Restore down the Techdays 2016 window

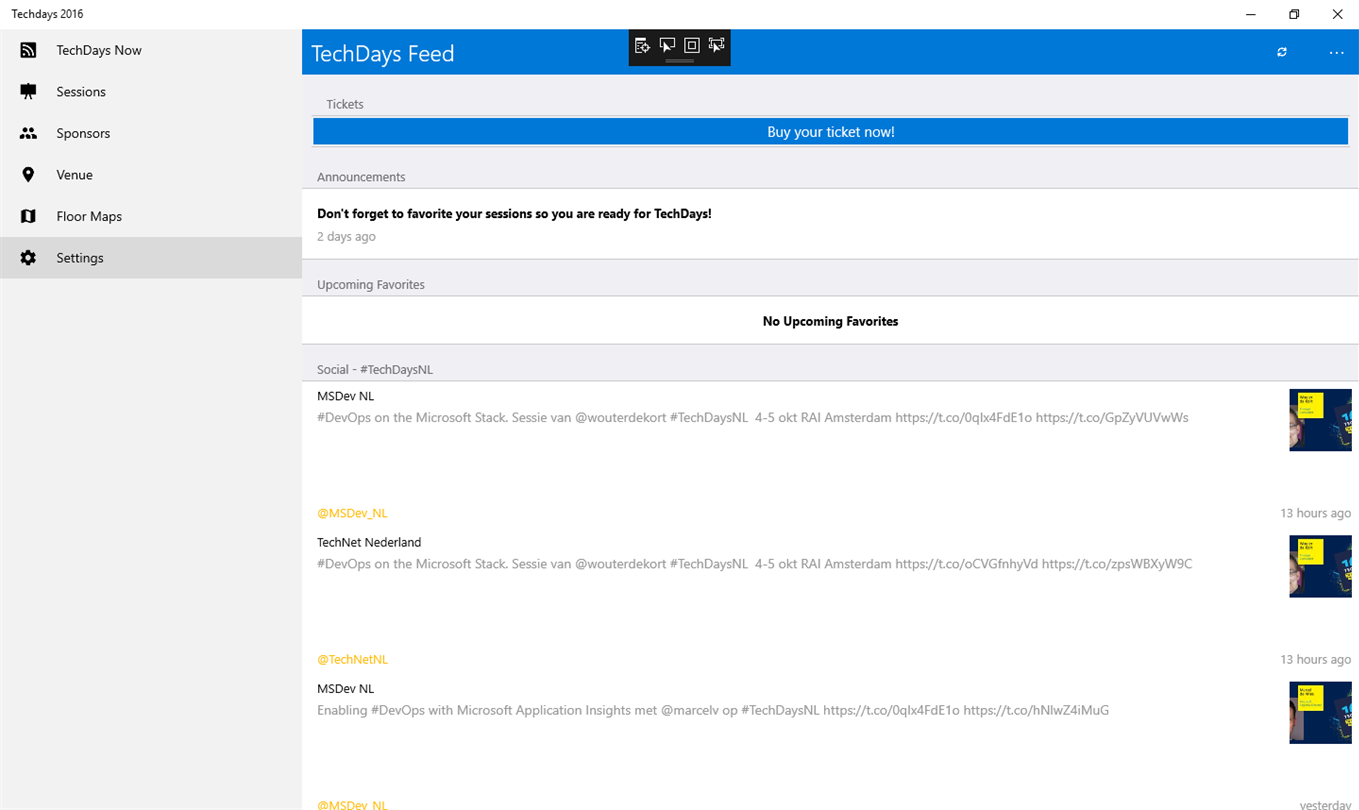(1294, 14)
